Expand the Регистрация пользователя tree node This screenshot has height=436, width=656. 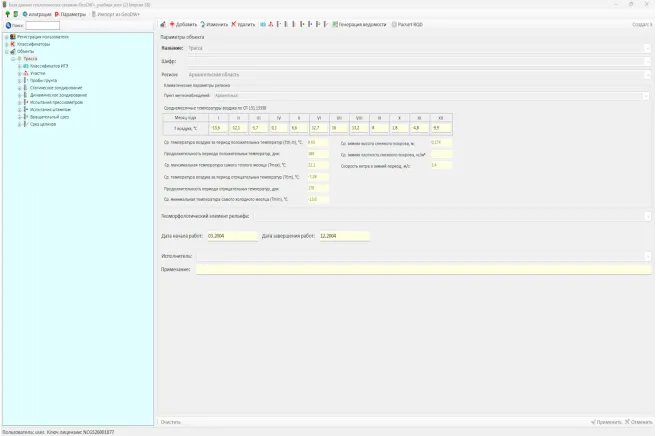coord(6,37)
